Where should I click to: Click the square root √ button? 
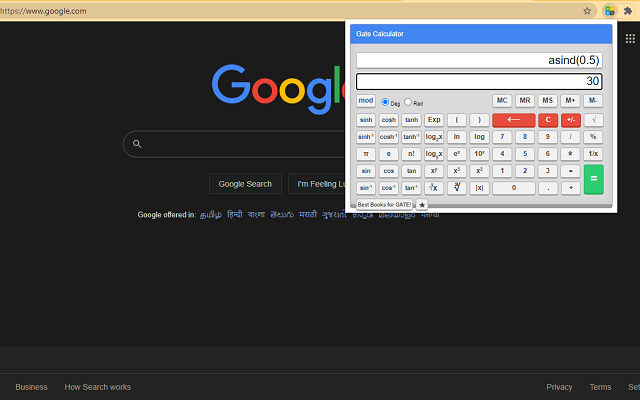[x=593, y=120]
